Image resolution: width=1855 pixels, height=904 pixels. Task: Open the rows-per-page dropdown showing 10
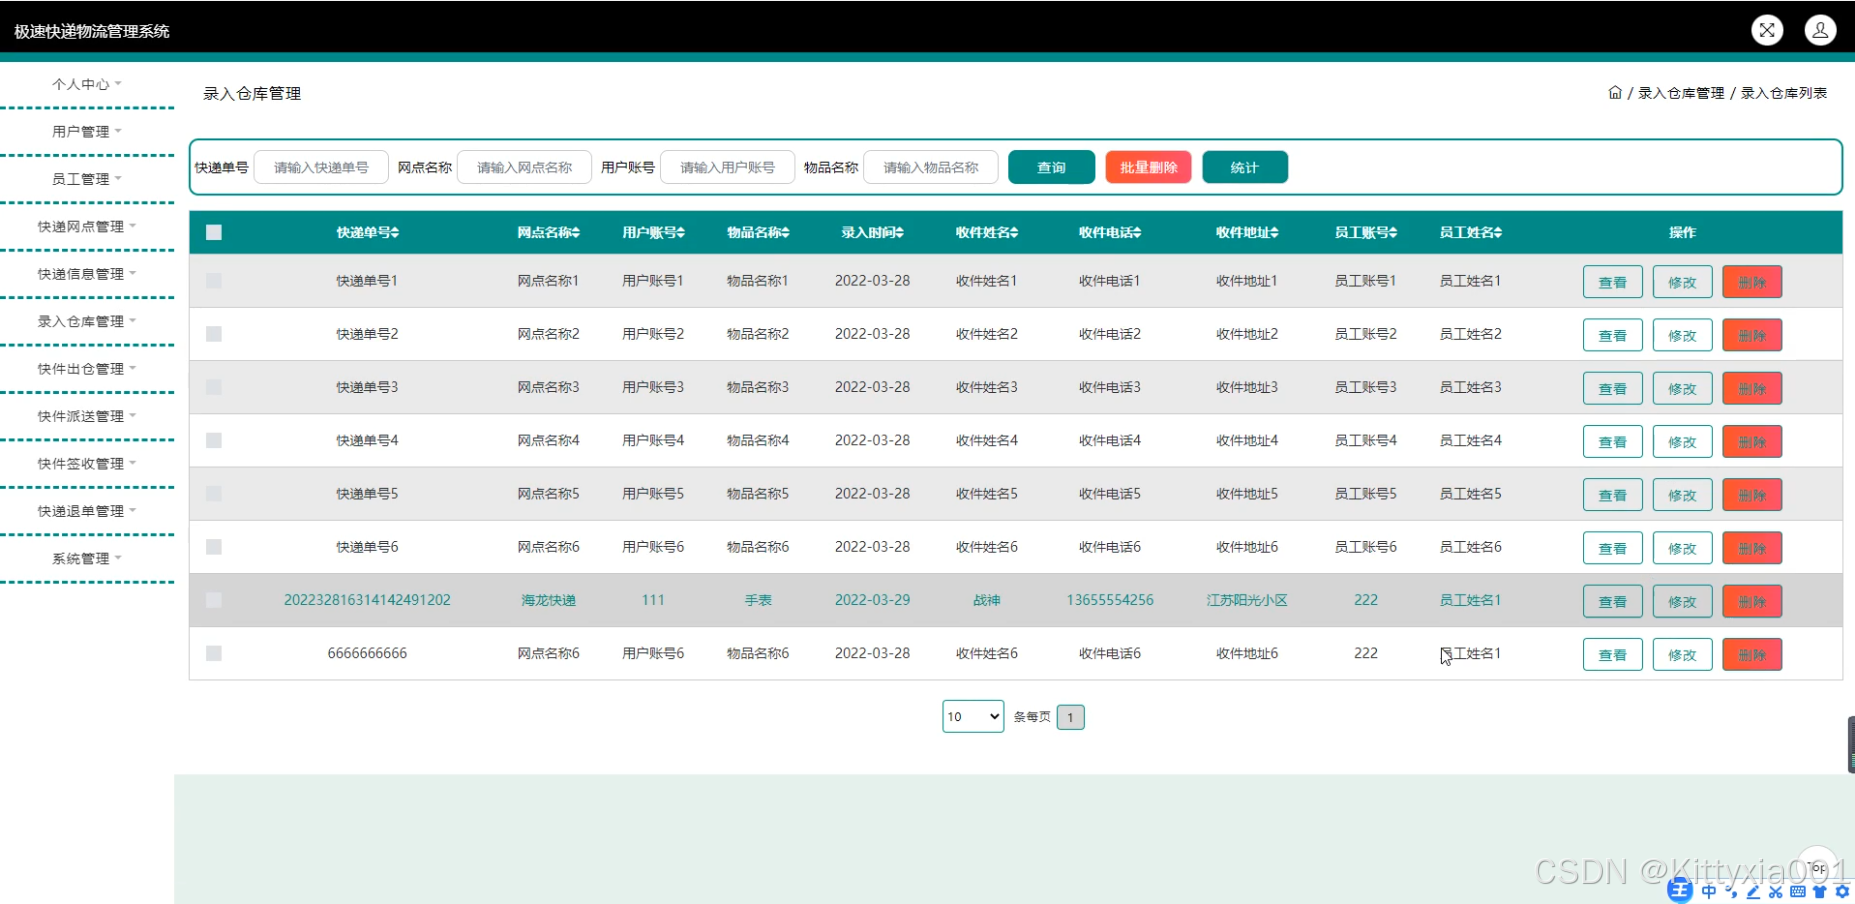click(972, 716)
